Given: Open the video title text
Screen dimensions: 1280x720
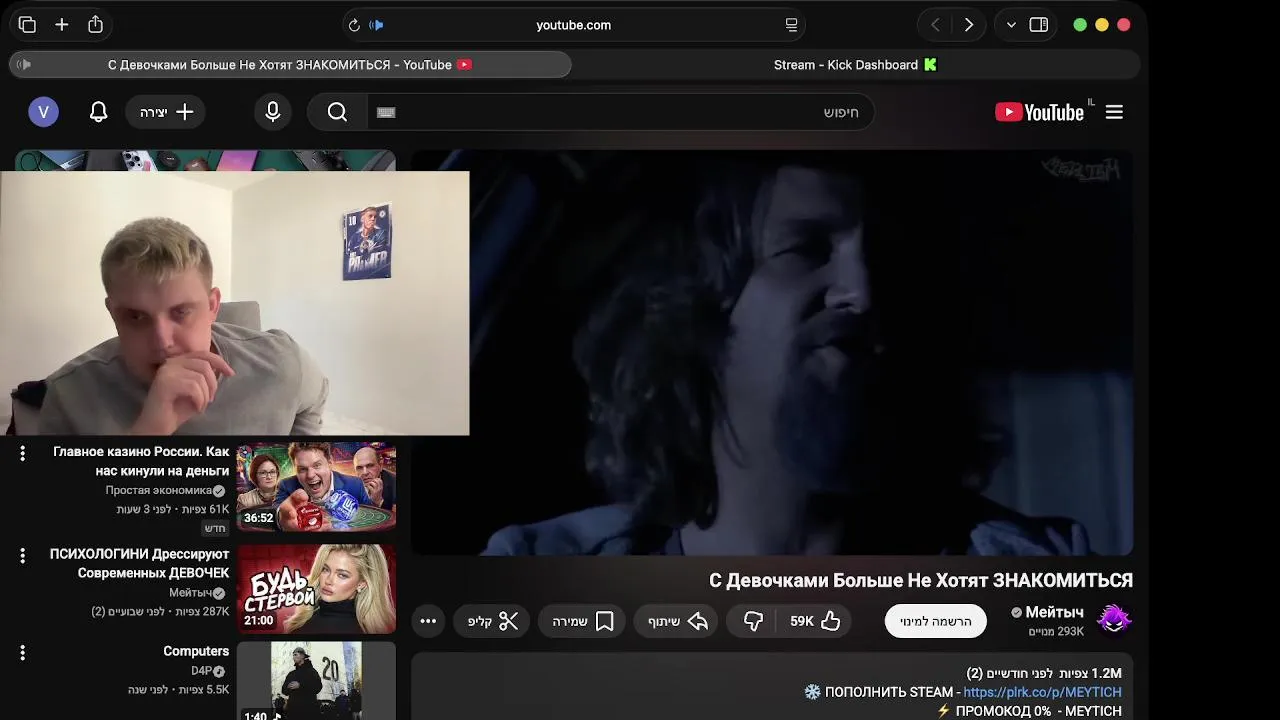Looking at the screenshot, I should pyautogui.click(x=921, y=580).
